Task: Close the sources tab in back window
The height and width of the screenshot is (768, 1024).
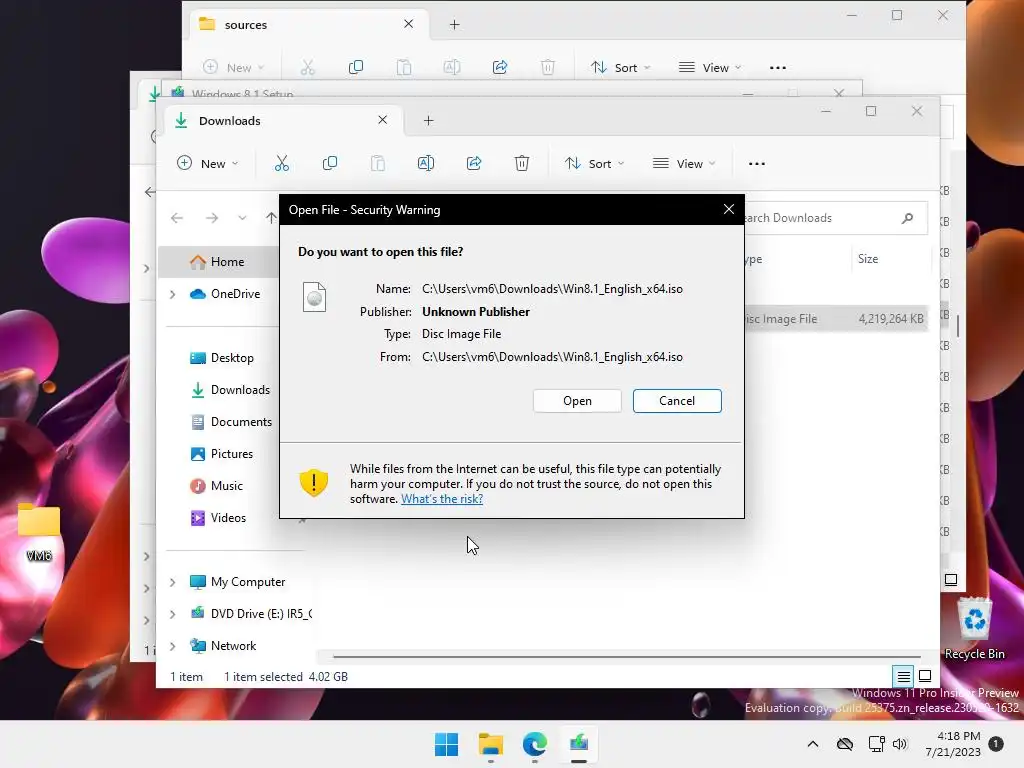Action: pyautogui.click(x=409, y=24)
